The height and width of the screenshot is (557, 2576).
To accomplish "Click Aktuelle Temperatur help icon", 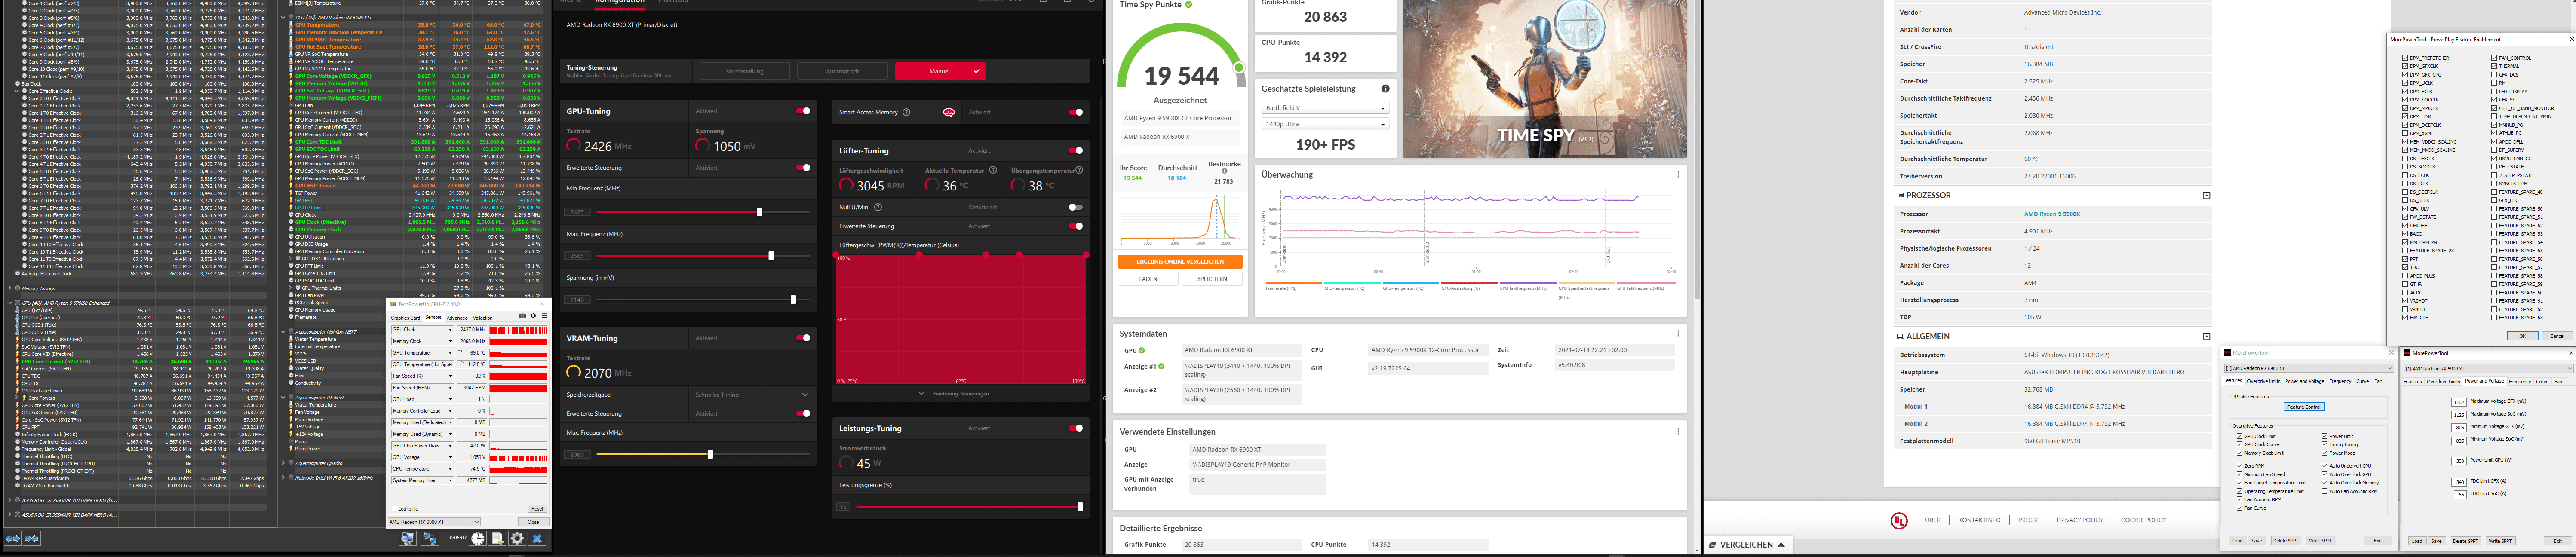I will tap(993, 170).
